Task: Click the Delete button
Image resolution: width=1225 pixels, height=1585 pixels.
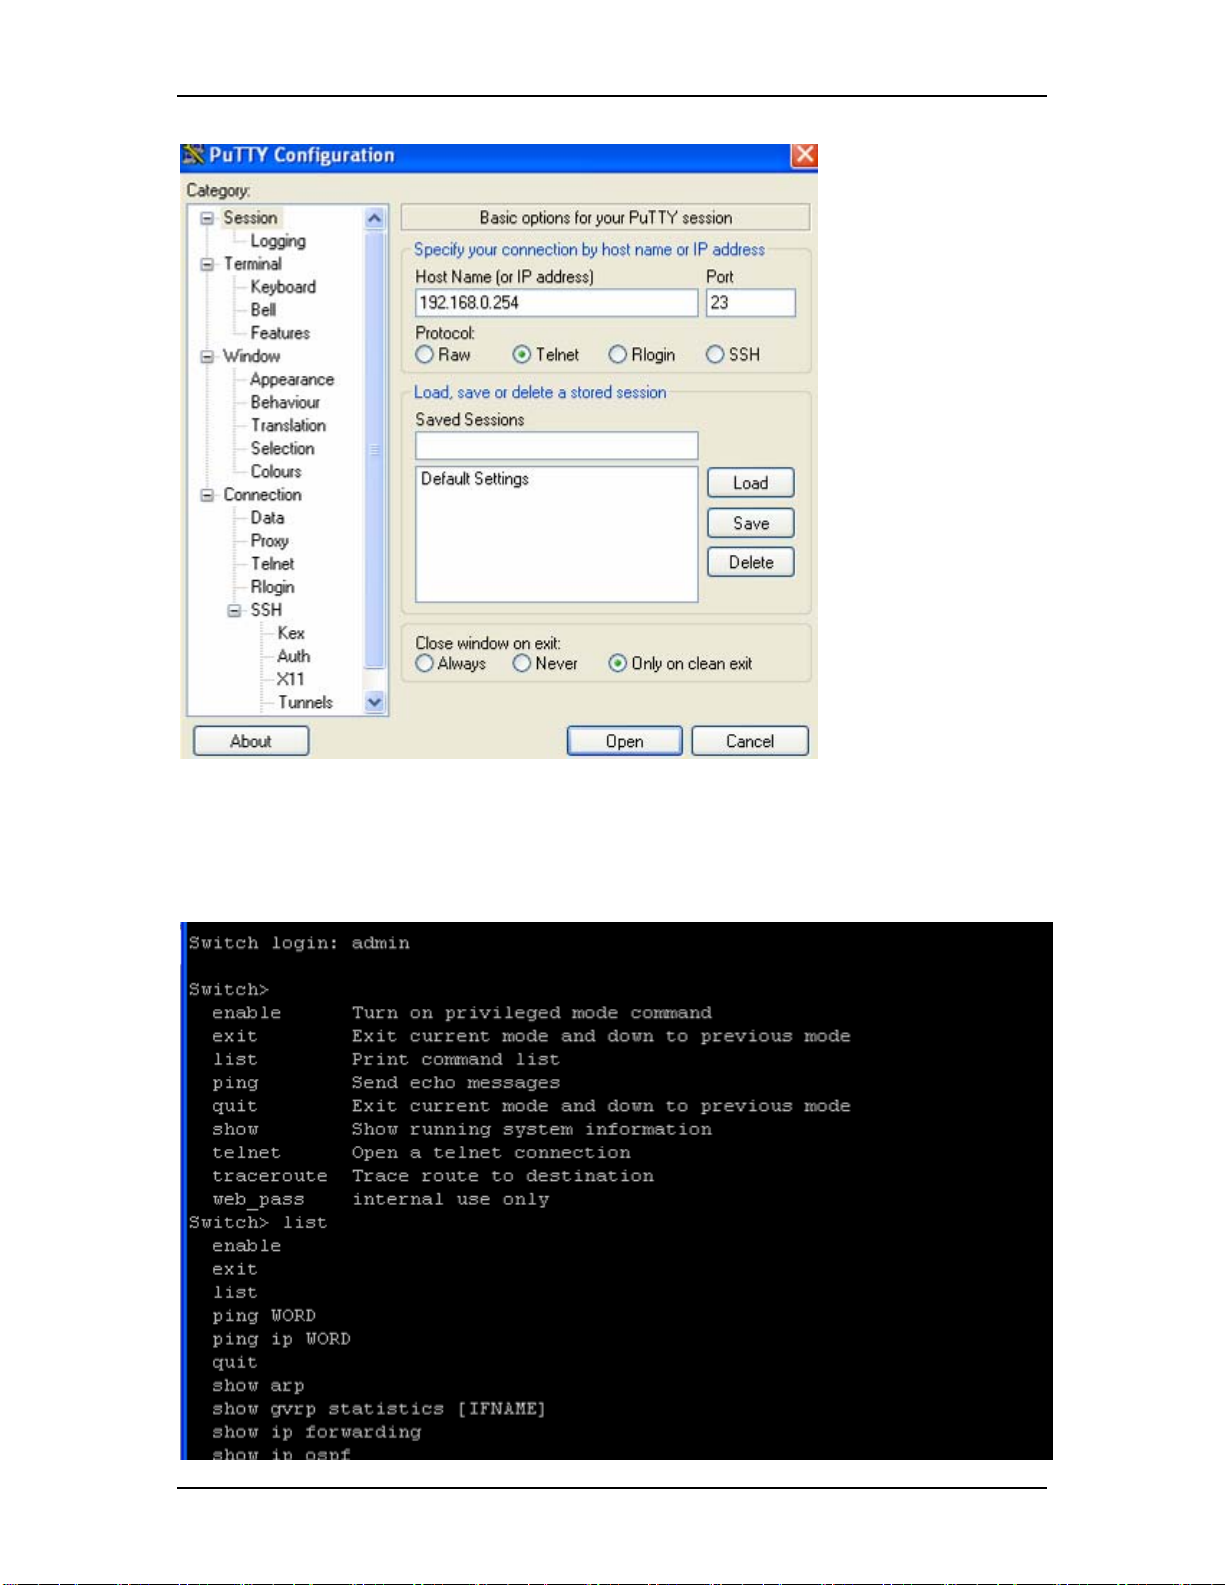Action: coord(751,562)
